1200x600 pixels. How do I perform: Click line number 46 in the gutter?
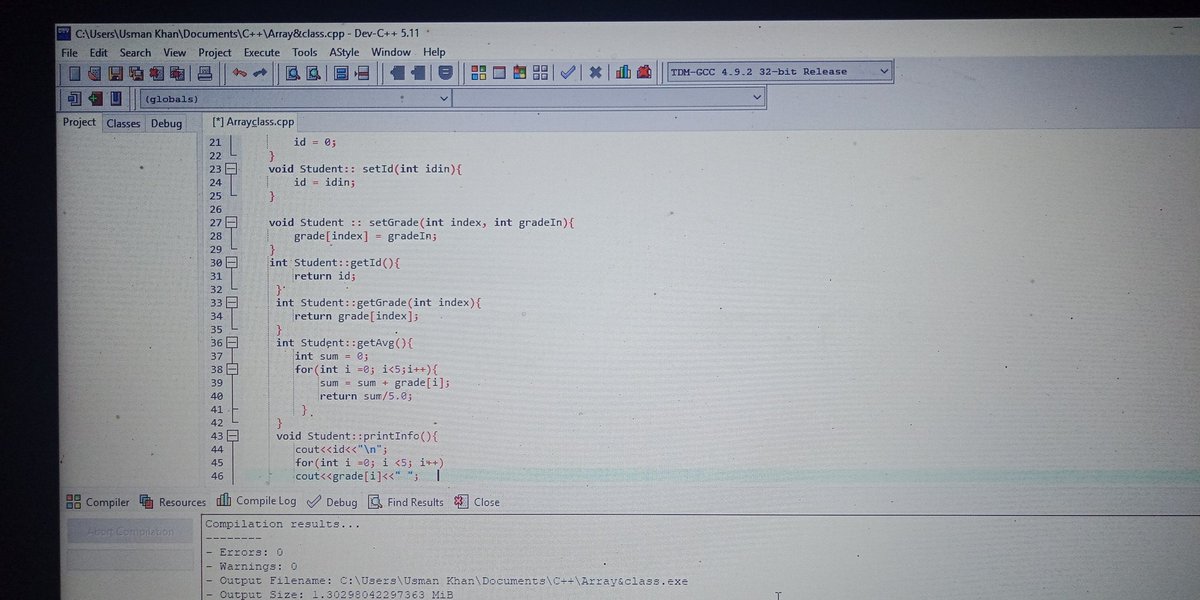[x=215, y=476]
